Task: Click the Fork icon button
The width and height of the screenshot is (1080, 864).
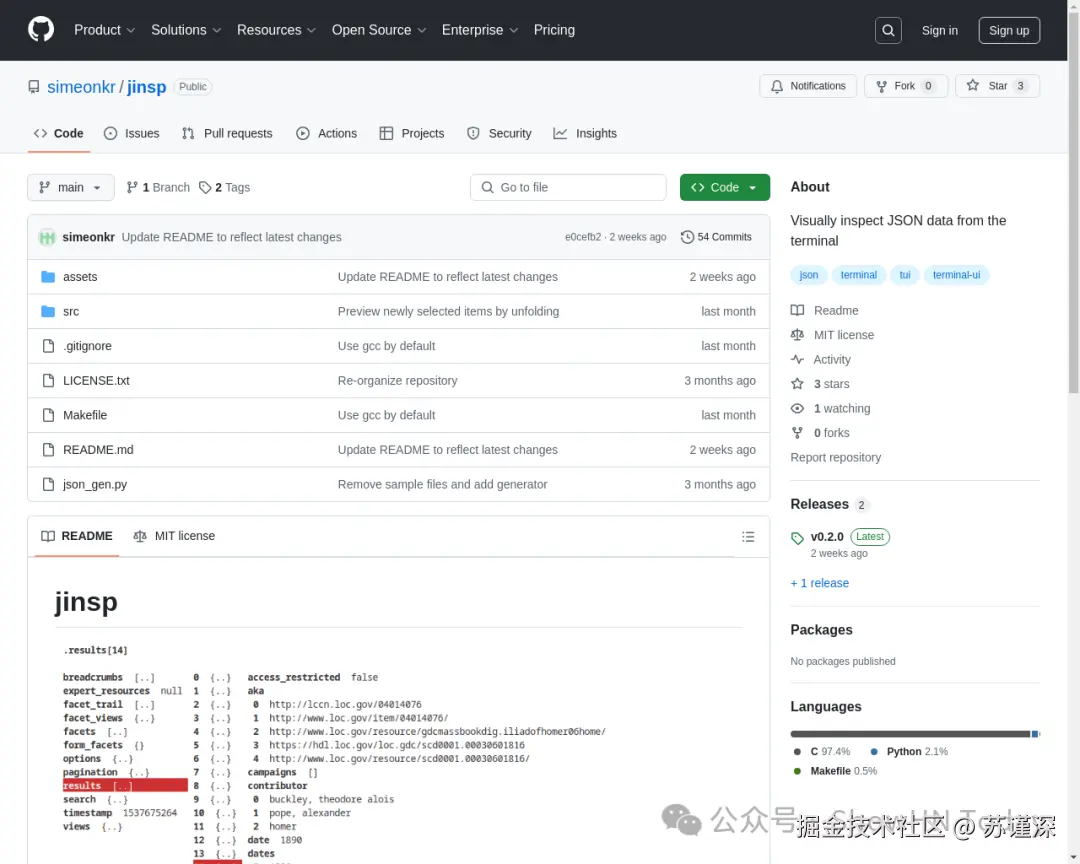Action: point(881,86)
